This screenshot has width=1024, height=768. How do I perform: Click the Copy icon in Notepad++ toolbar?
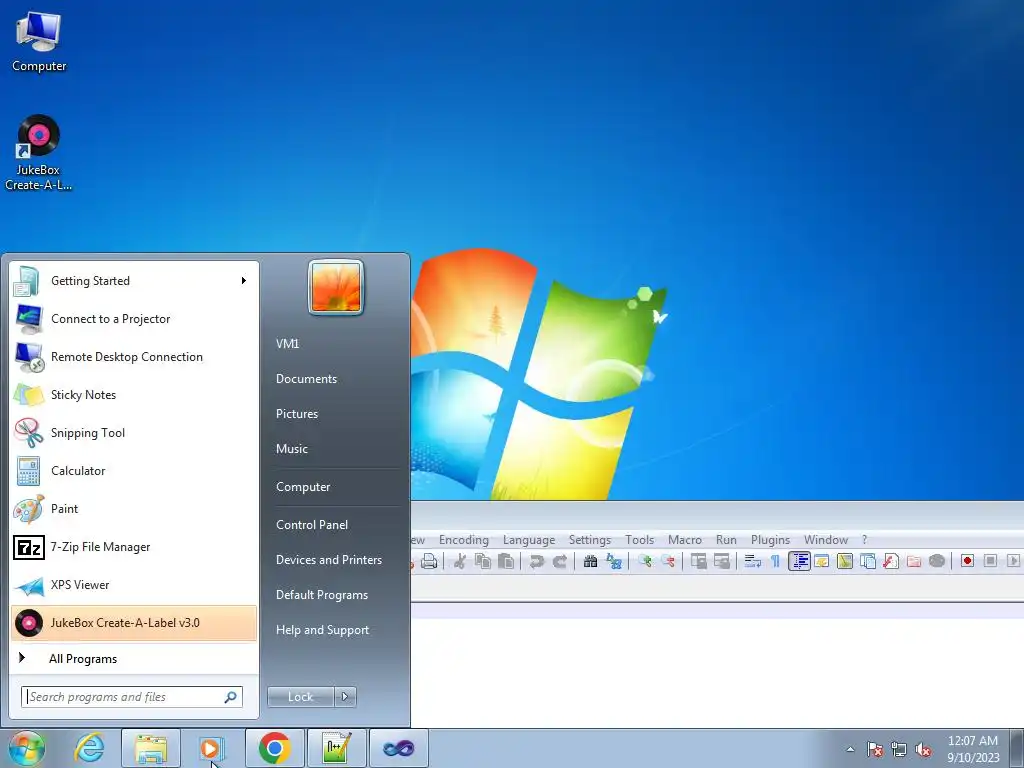pyautogui.click(x=483, y=561)
